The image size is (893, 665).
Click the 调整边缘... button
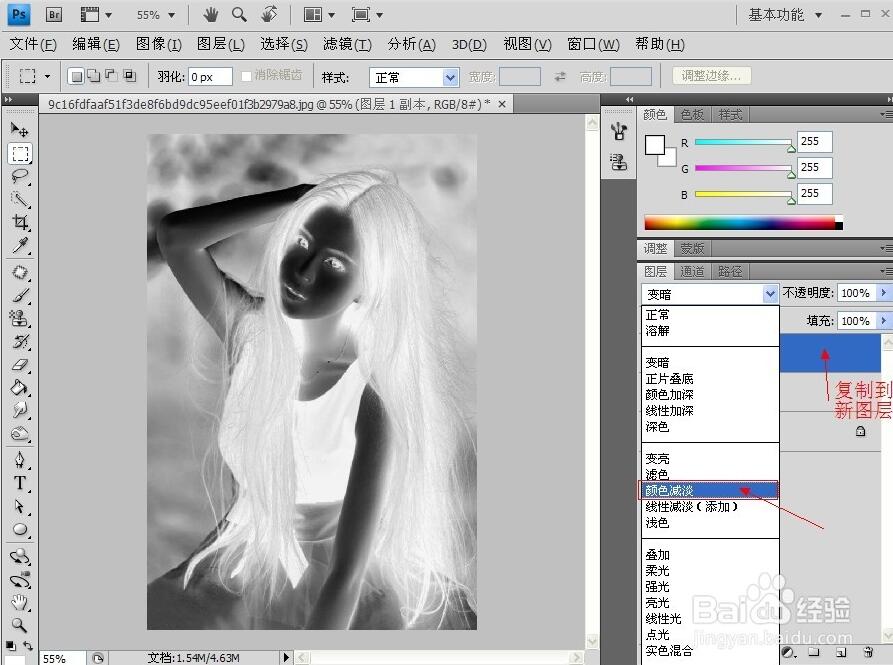pos(711,76)
